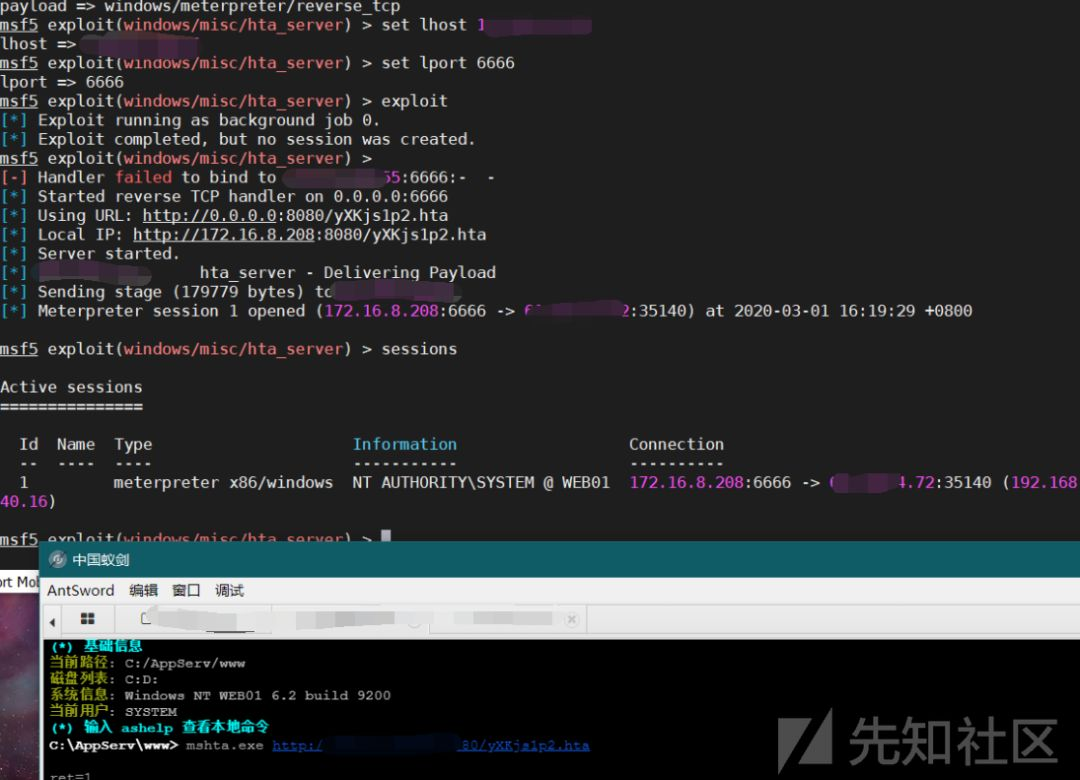Click the AntSword window title 中国蚁剑
This screenshot has width=1080, height=780.
tap(101, 560)
